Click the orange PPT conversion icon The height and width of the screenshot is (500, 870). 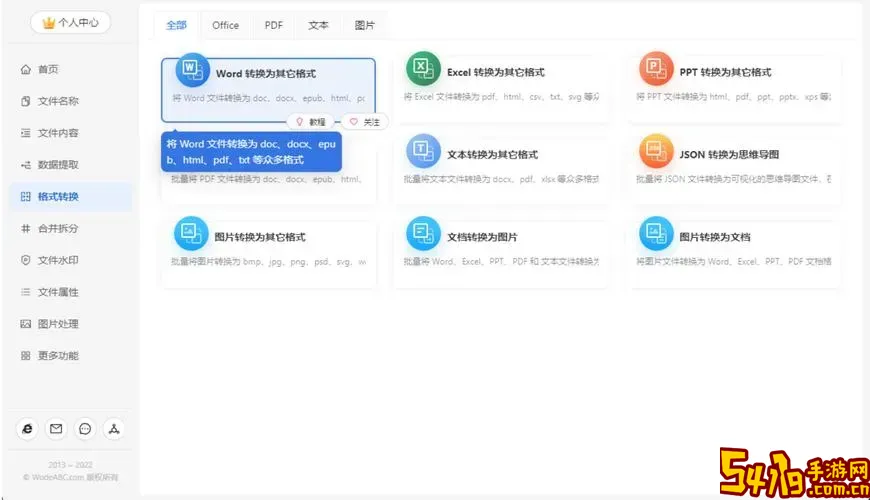click(x=656, y=68)
